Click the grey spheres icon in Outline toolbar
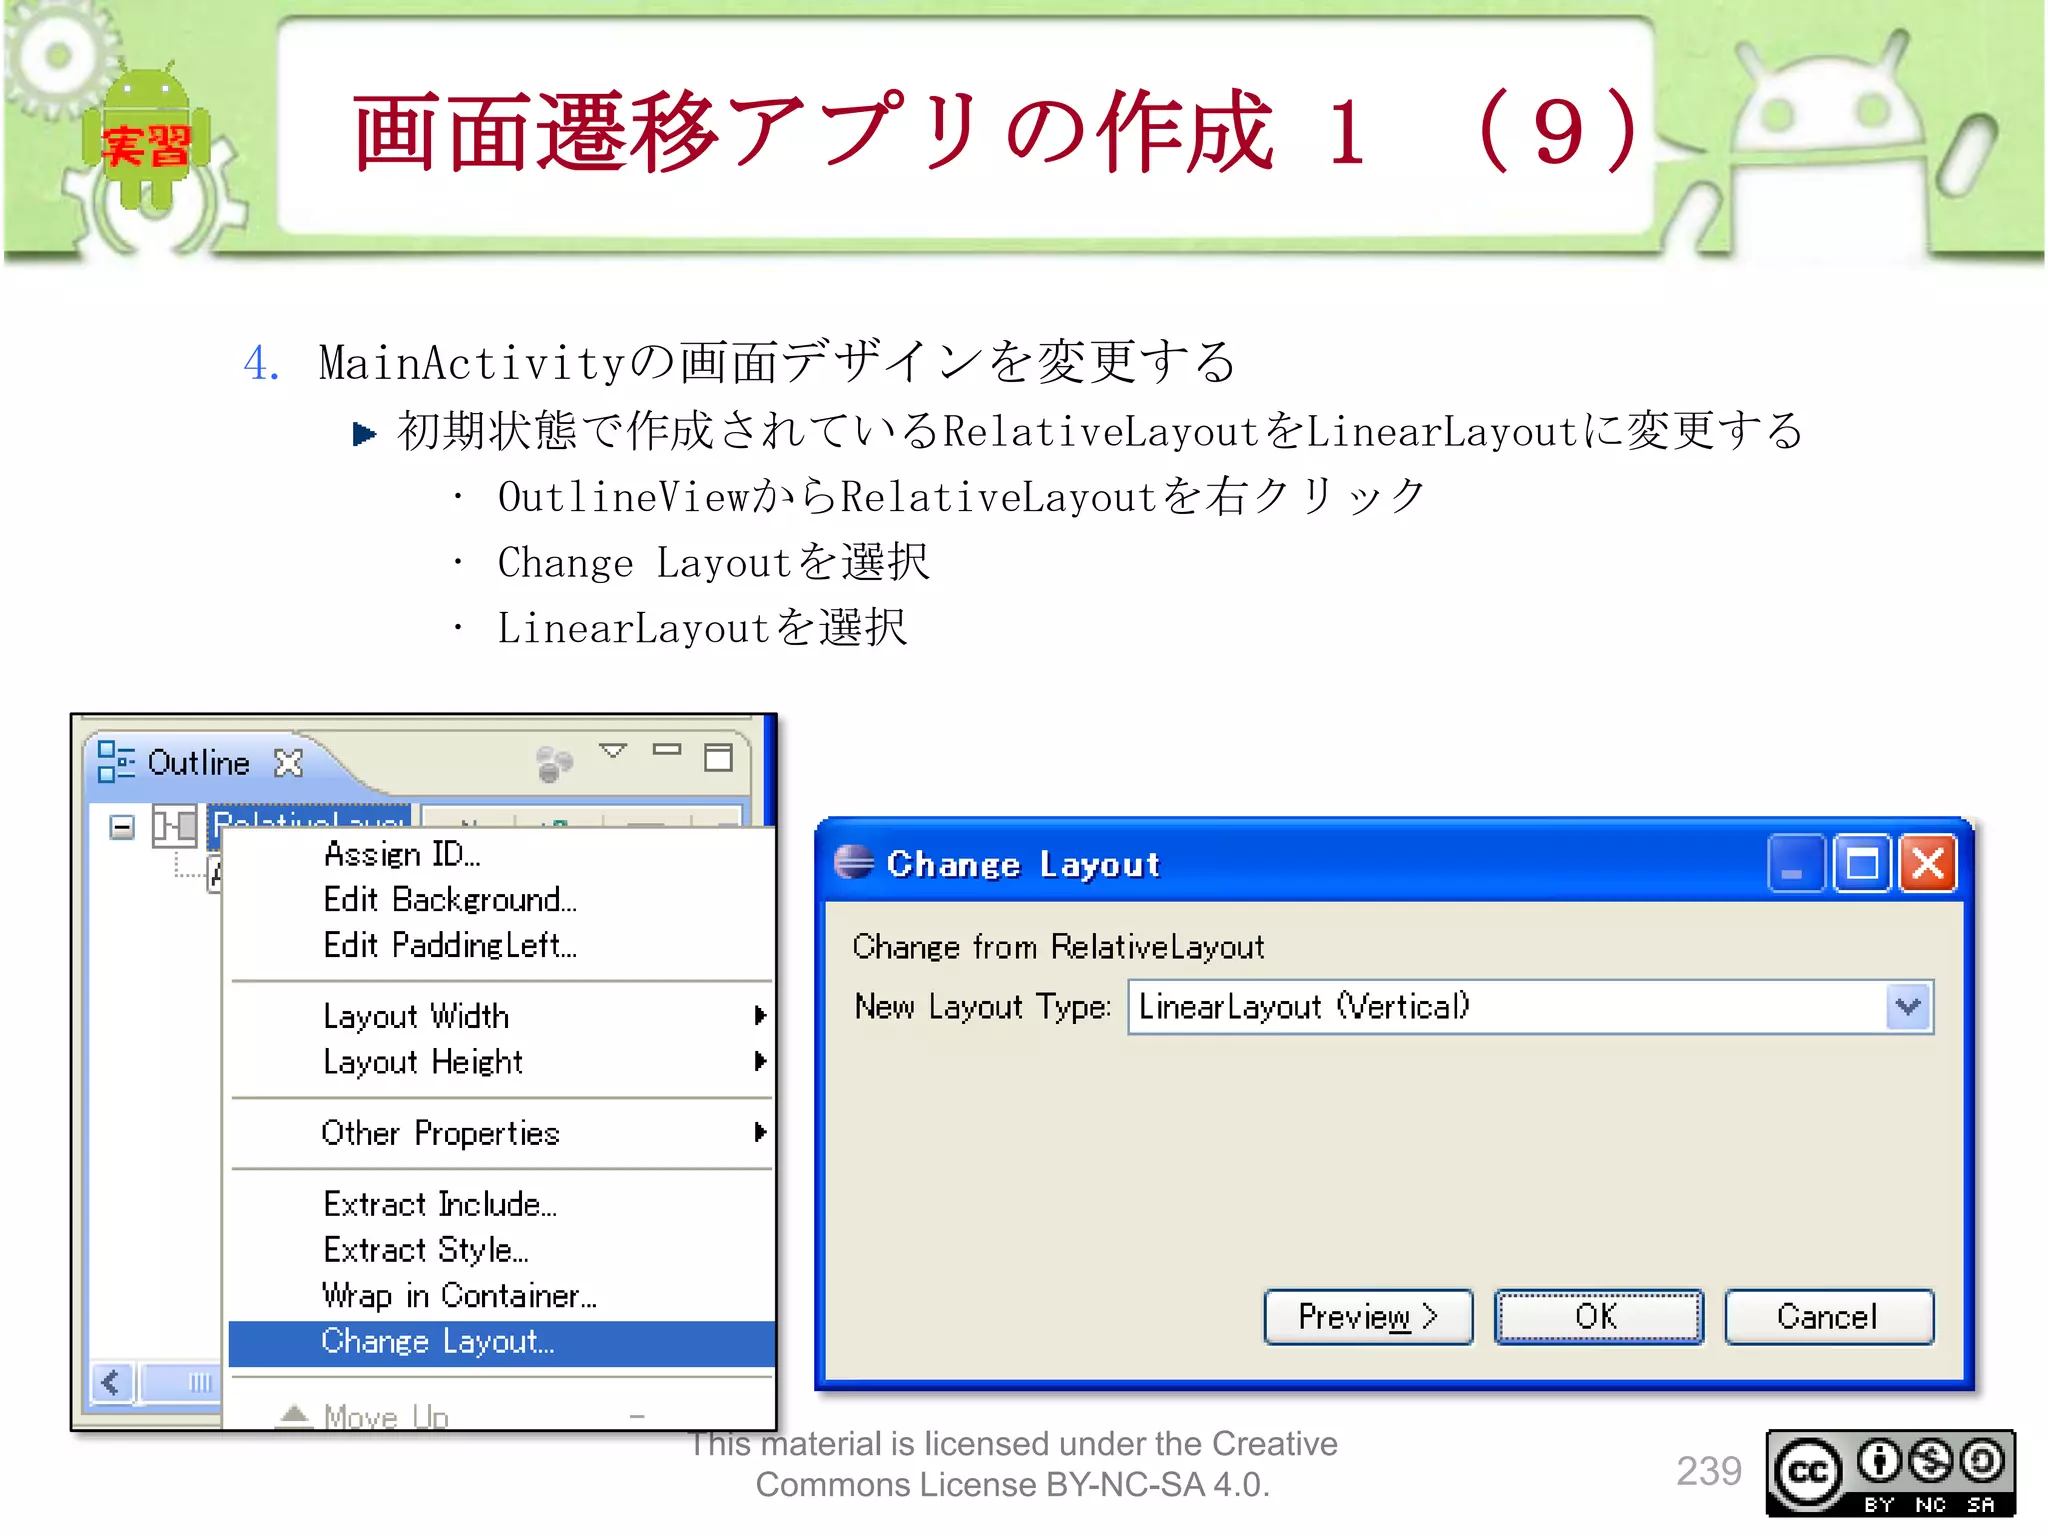 tap(553, 764)
